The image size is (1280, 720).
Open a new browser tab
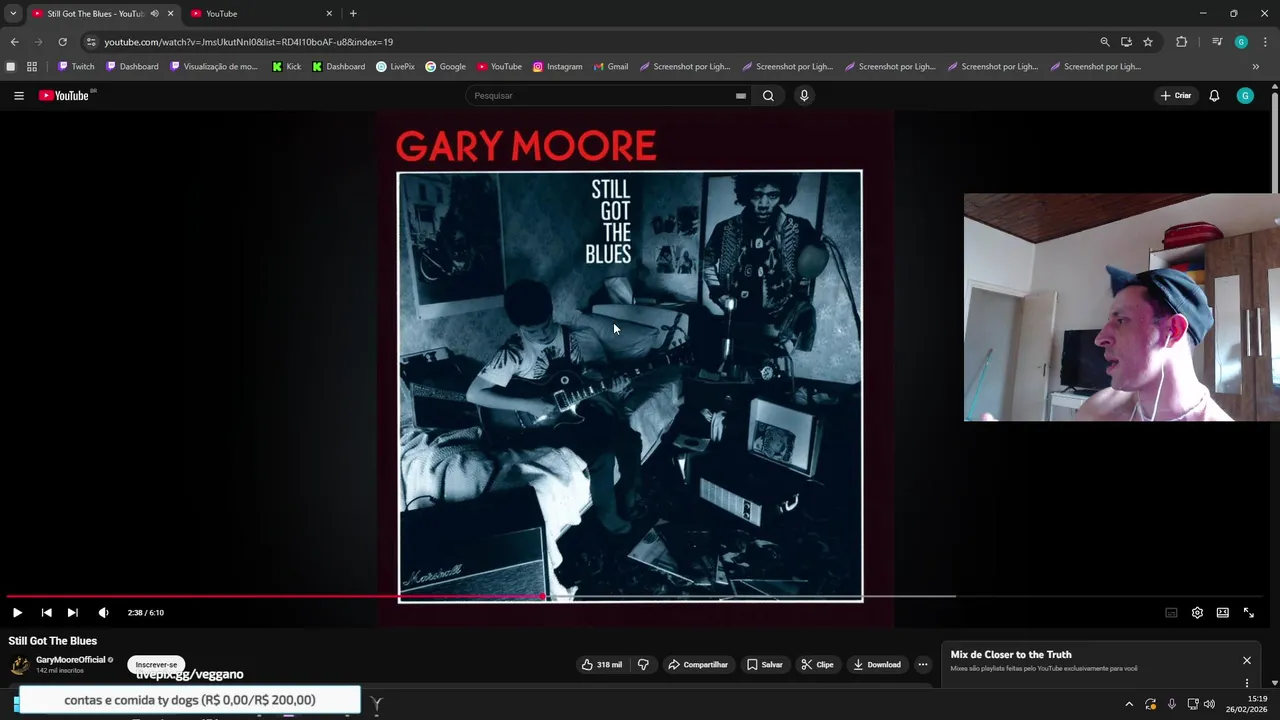click(x=353, y=14)
